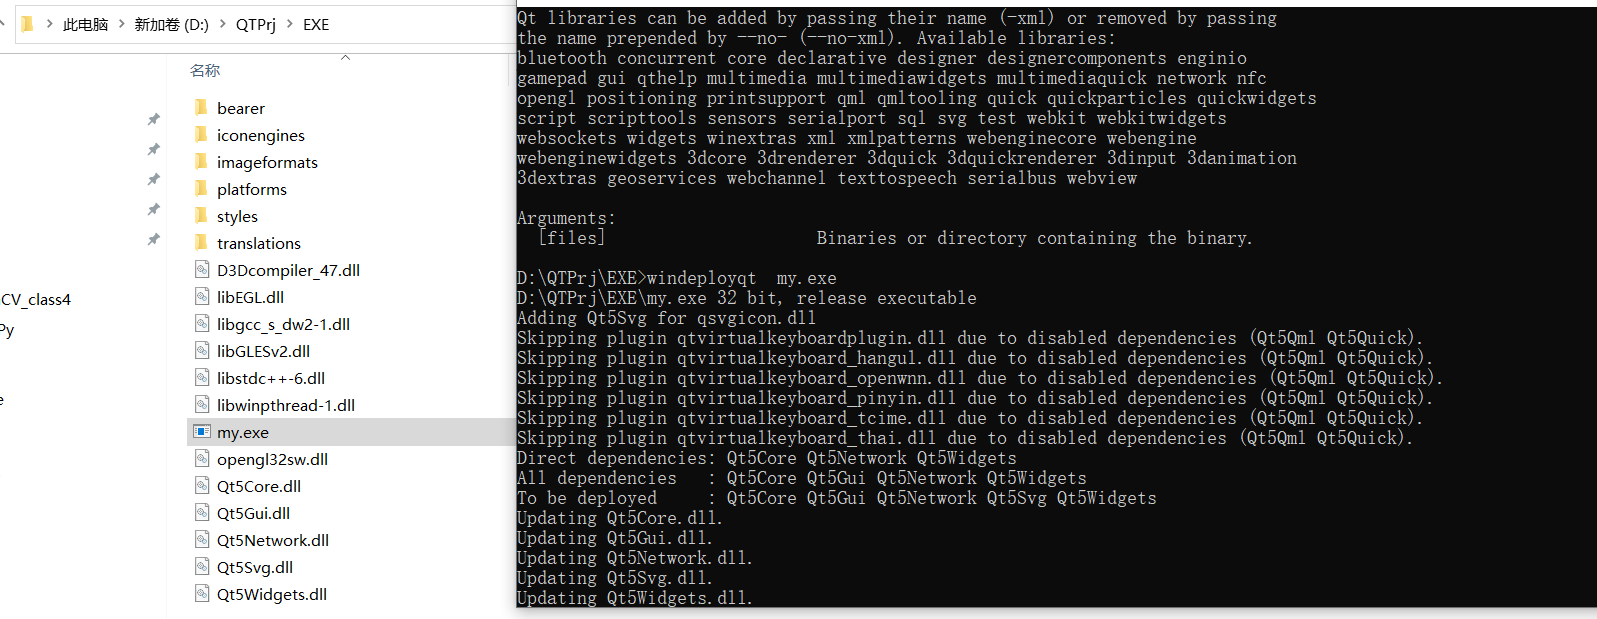Click the D3Dcompiler_47.dll file icon

point(202,270)
